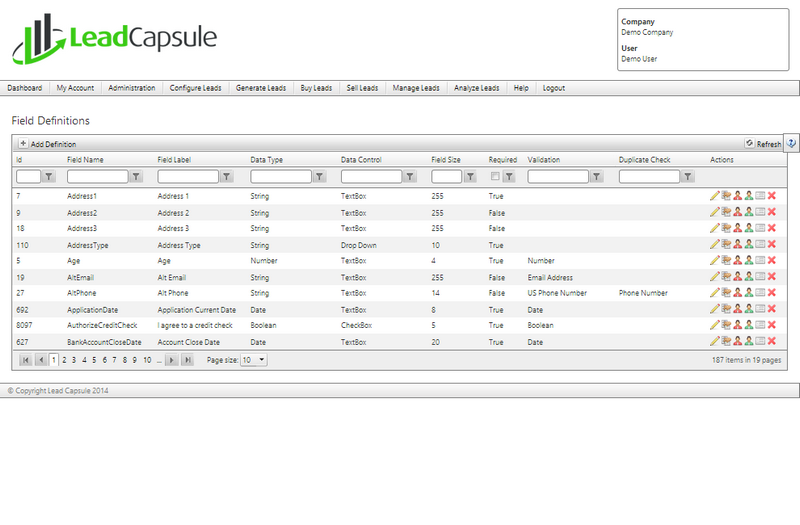The height and width of the screenshot is (525, 800).
Task: Open the Sell Leads menu
Action: pyautogui.click(x=362, y=88)
